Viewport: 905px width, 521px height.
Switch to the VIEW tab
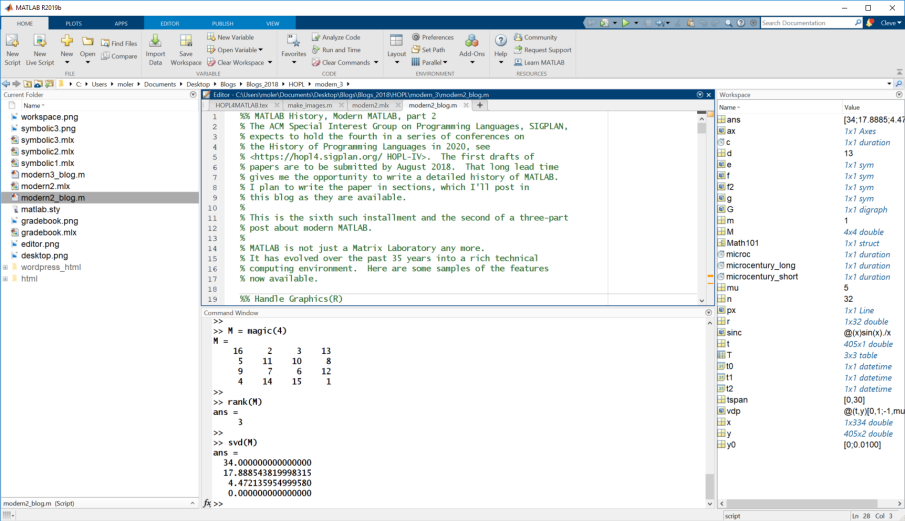pos(272,24)
